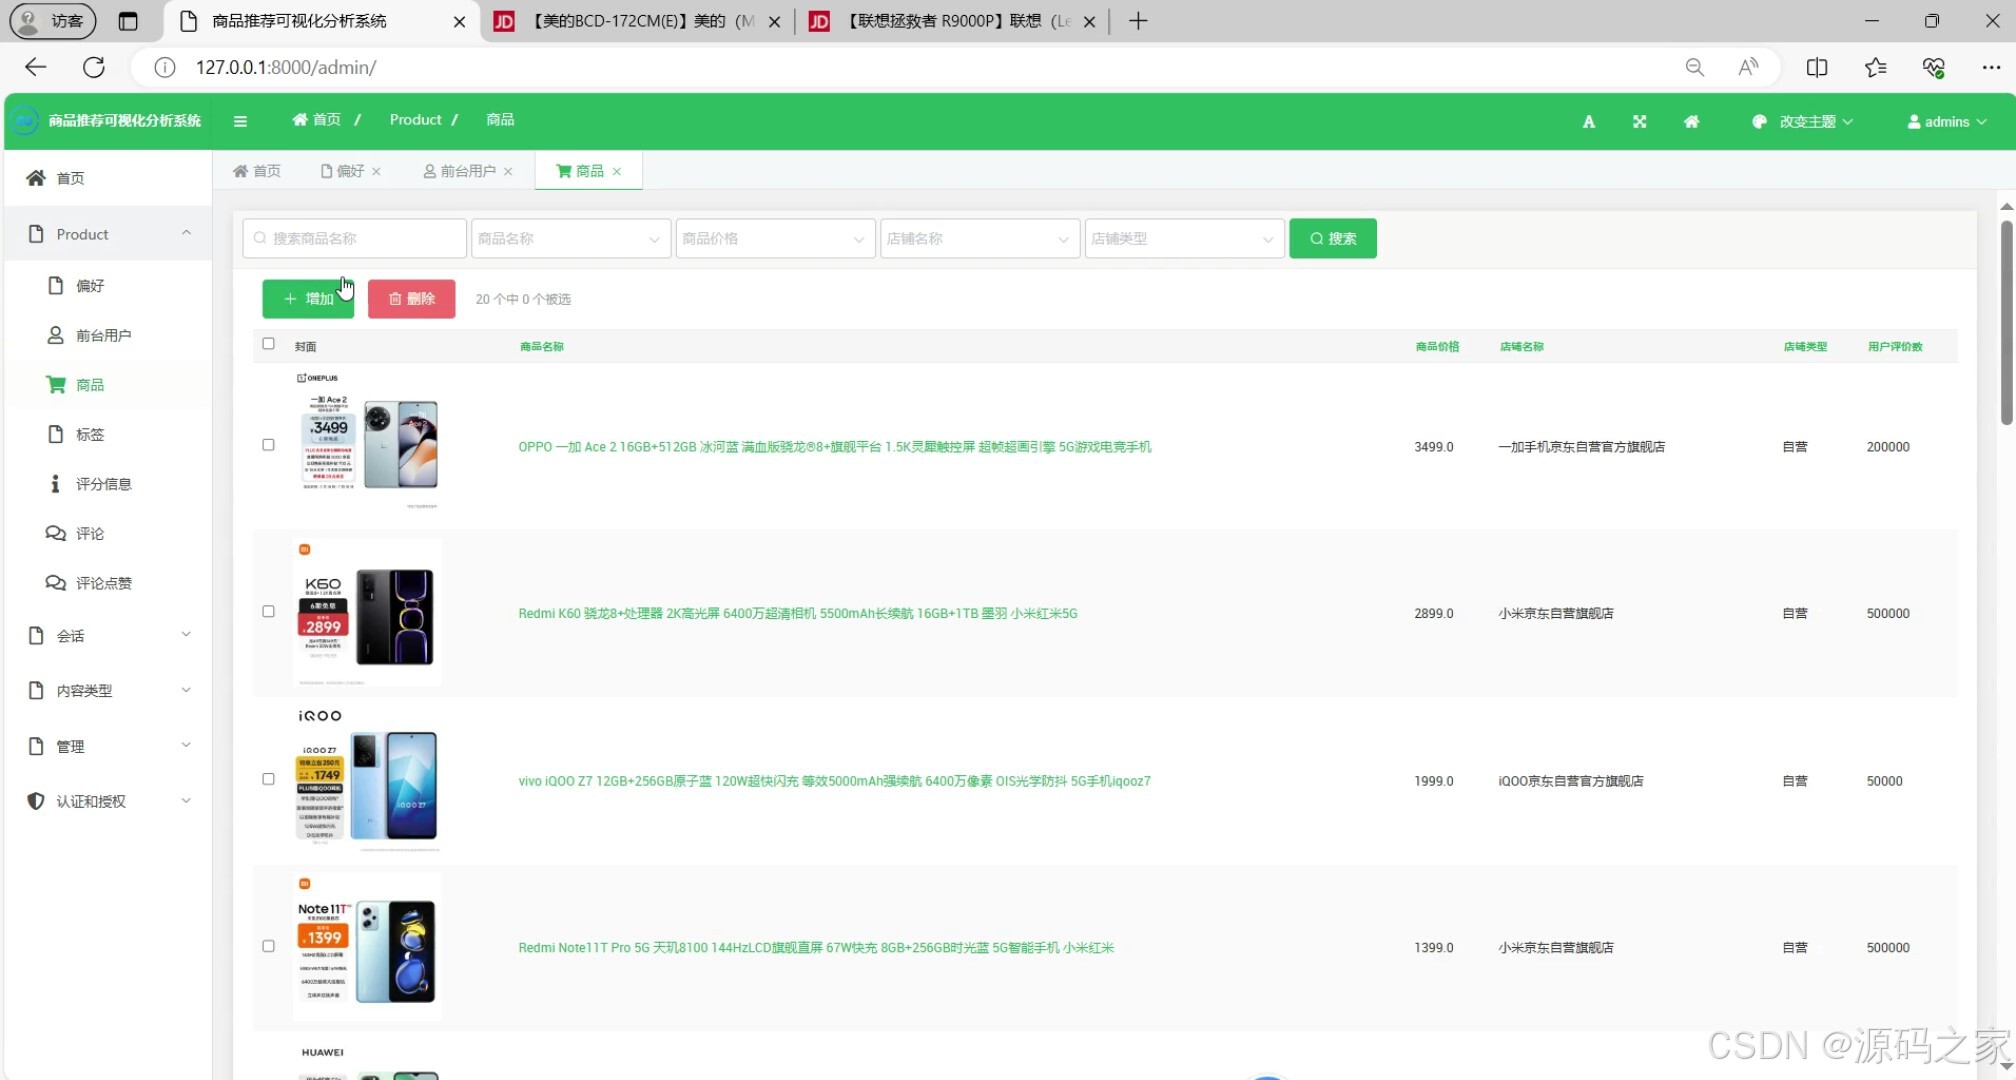
Task: Focus the 搜索商品名称 search field
Action: coord(355,238)
